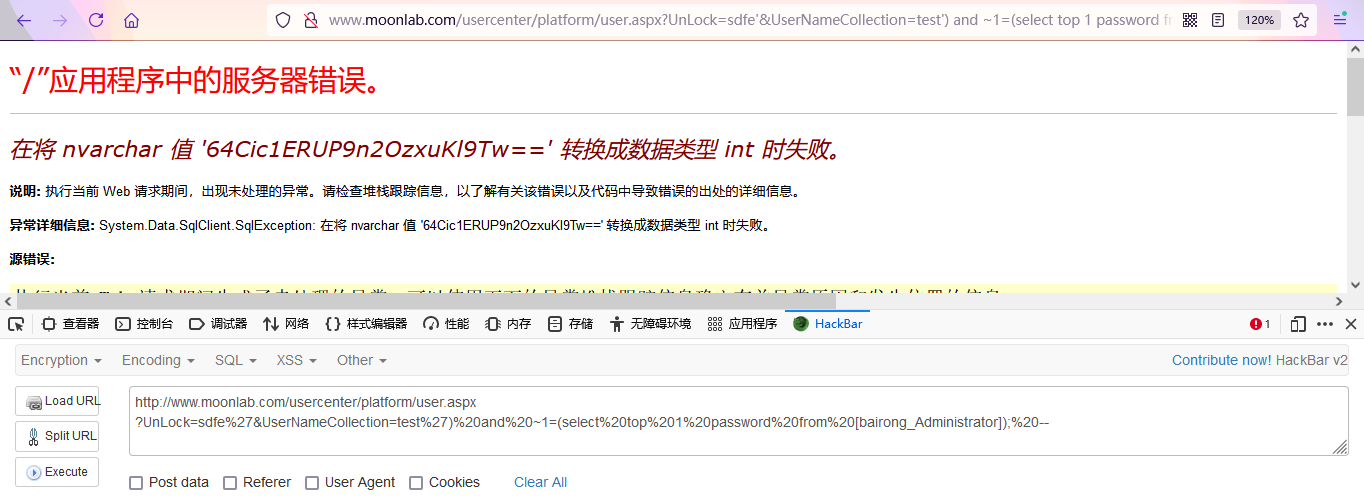This screenshot has height=503, width=1364.
Task: Switch to the 无障碍环境 accessibility tab
Action: pyautogui.click(x=649, y=324)
